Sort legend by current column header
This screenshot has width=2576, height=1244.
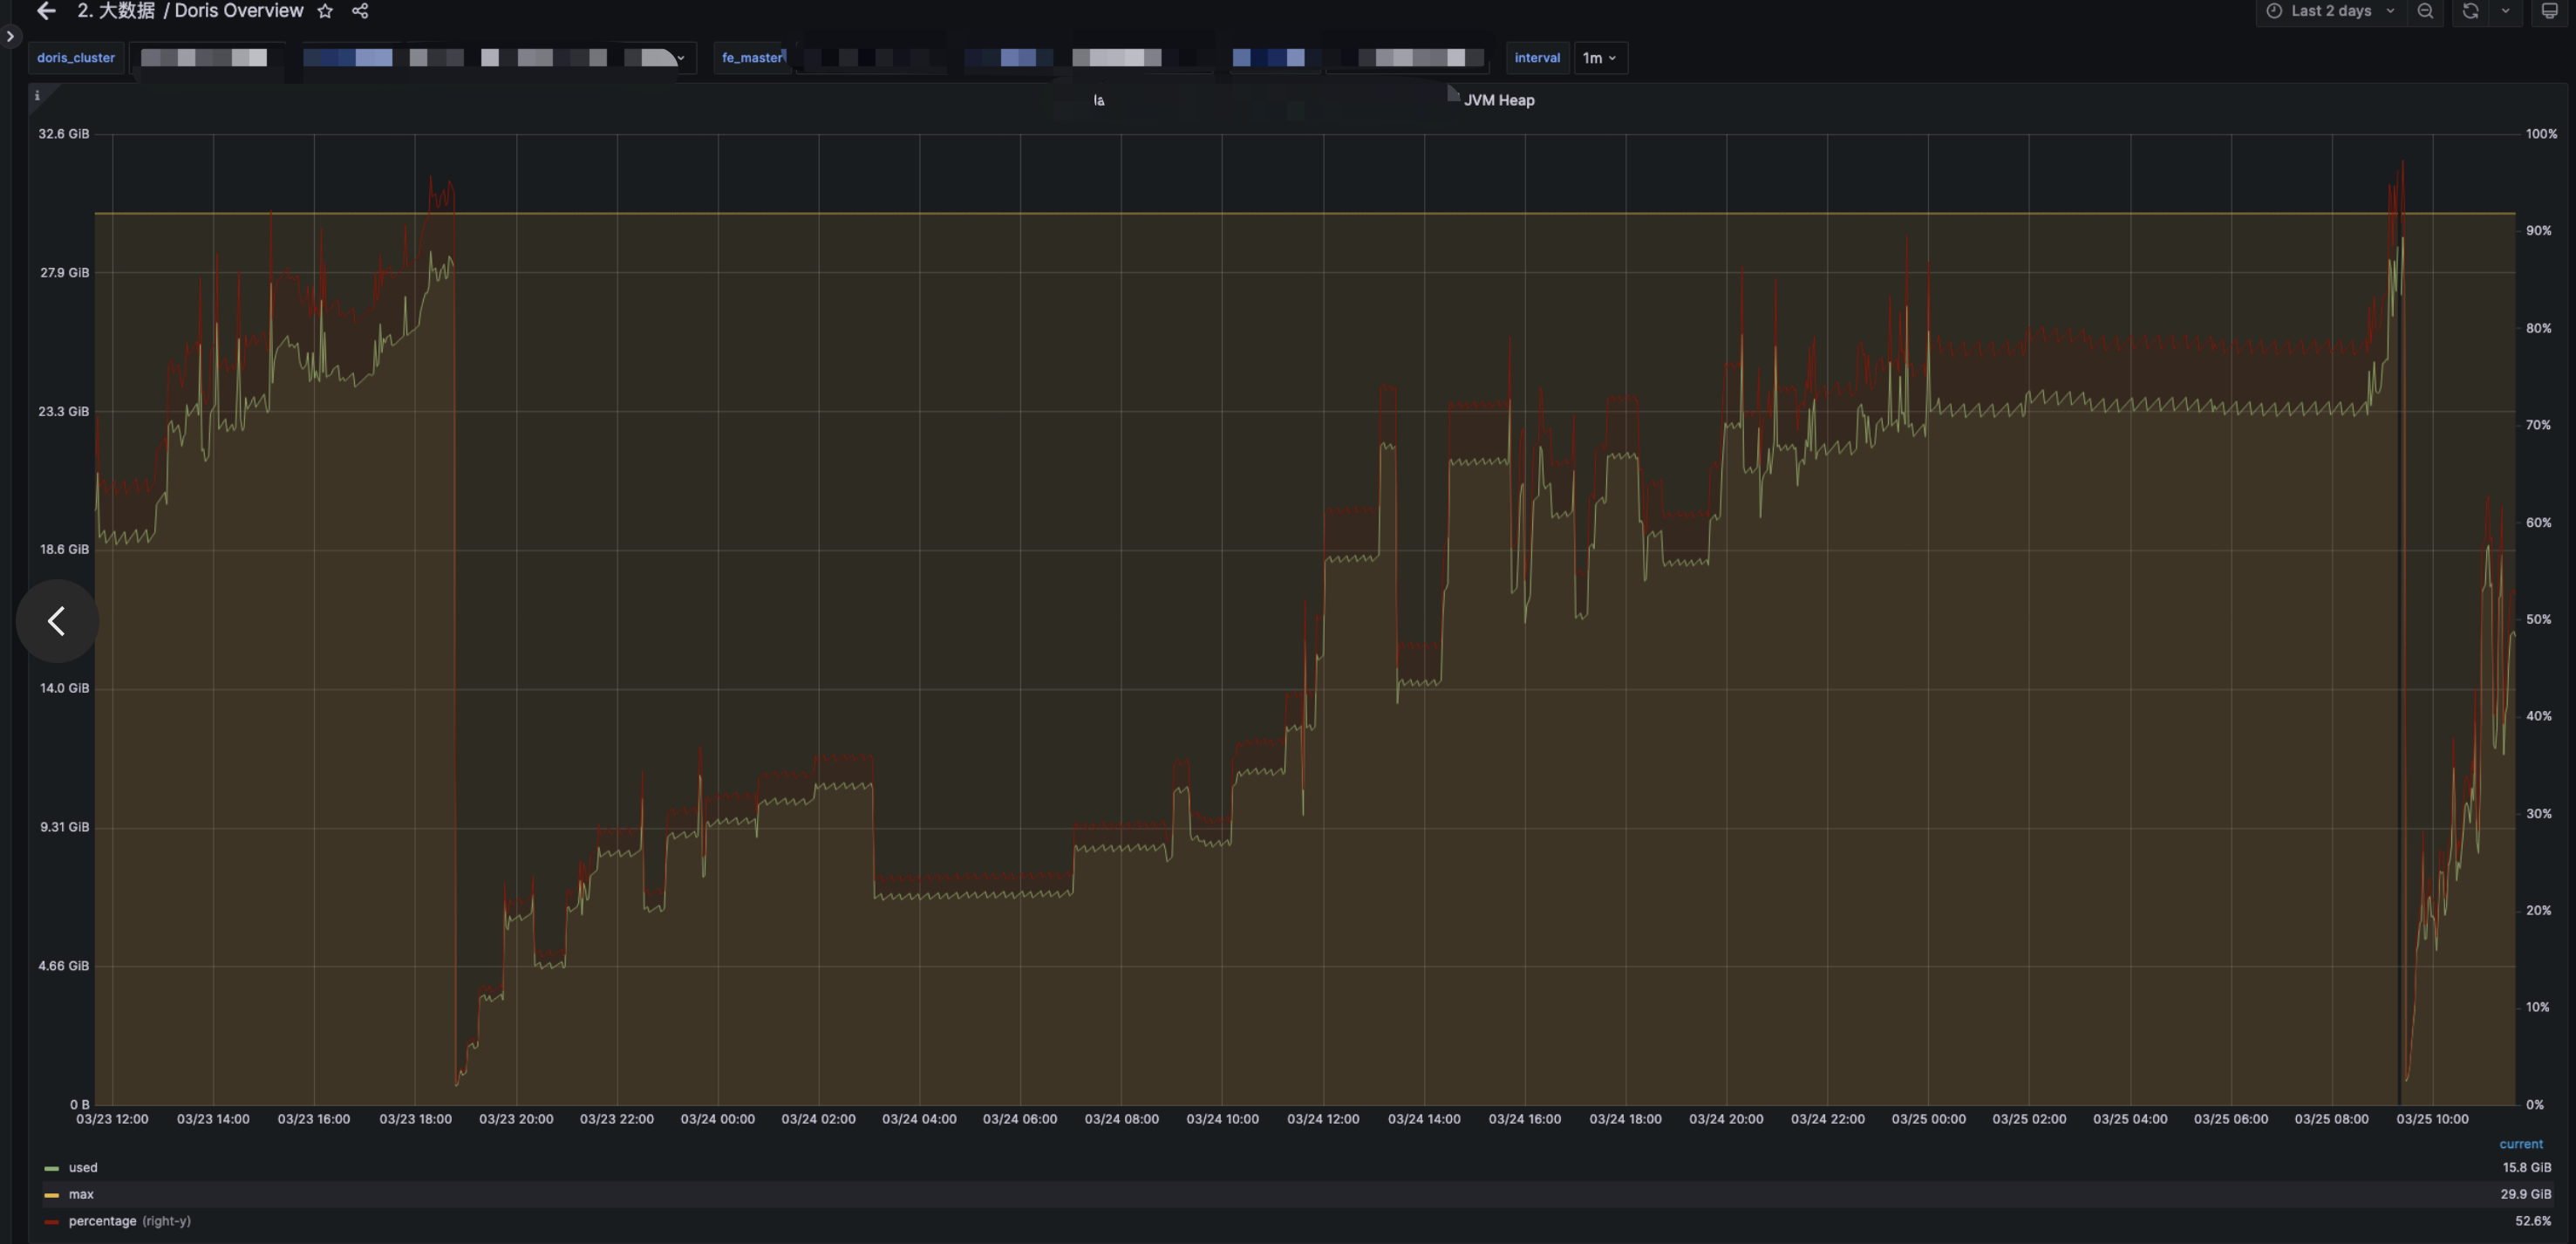2520,1144
